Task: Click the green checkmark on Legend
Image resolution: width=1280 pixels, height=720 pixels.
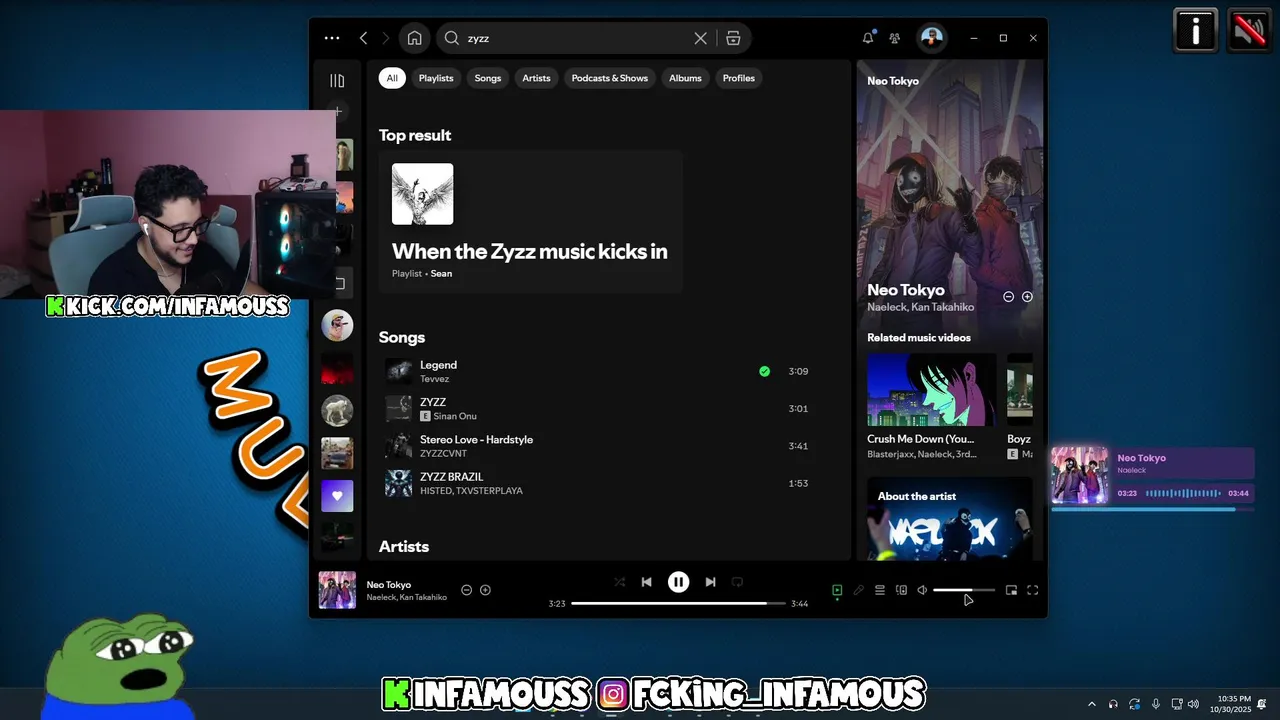Action: click(x=764, y=371)
